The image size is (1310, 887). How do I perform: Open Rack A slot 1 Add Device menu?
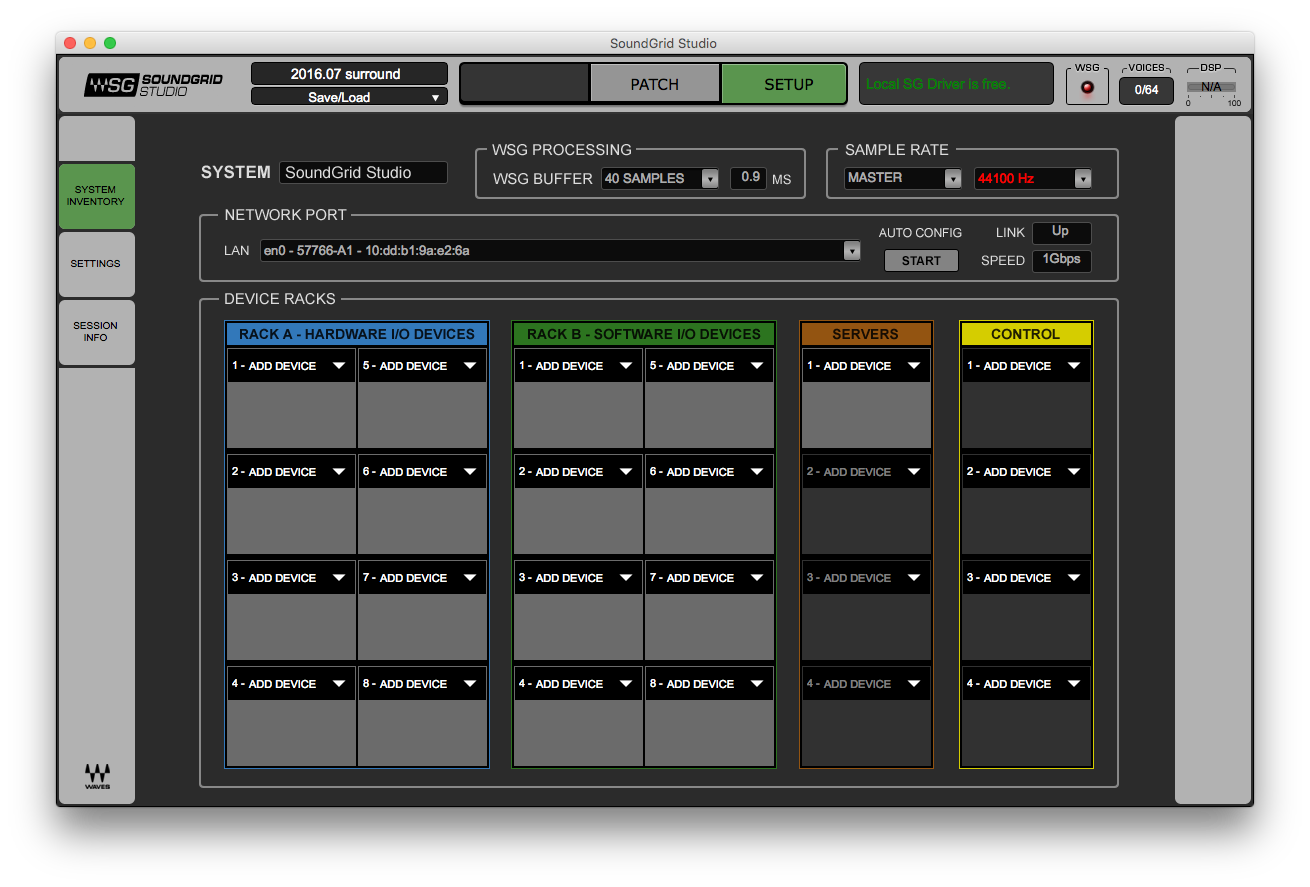[x=291, y=366]
